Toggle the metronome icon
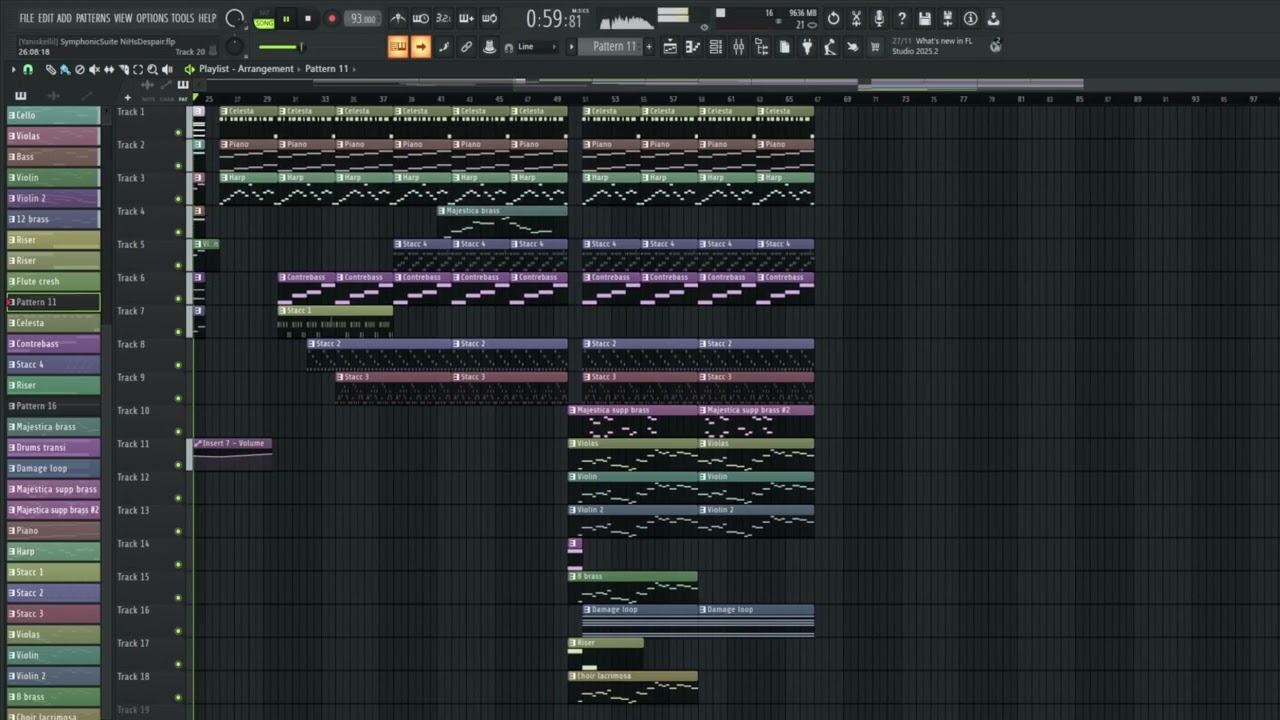Viewport: 1280px width, 720px height. (398, 18)
